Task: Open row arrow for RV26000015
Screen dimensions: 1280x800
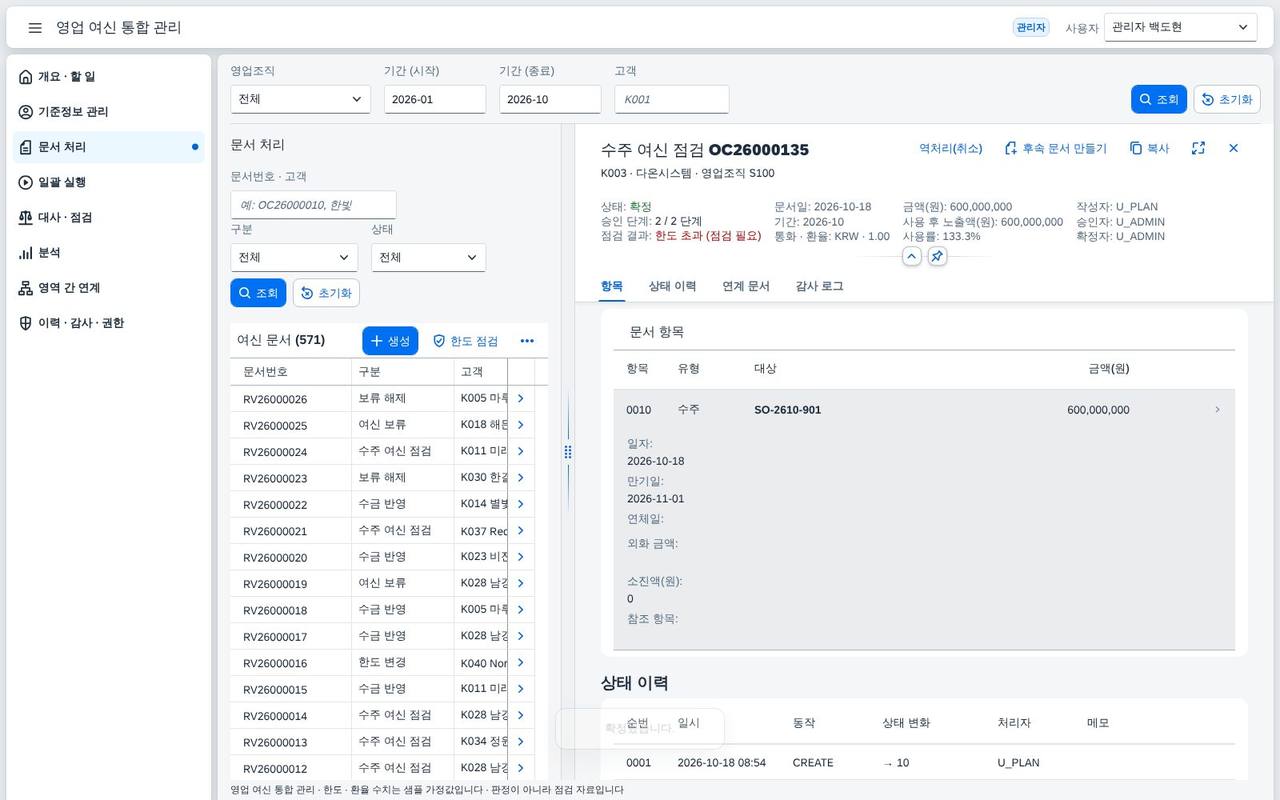Action: click(x=520, y=689)
